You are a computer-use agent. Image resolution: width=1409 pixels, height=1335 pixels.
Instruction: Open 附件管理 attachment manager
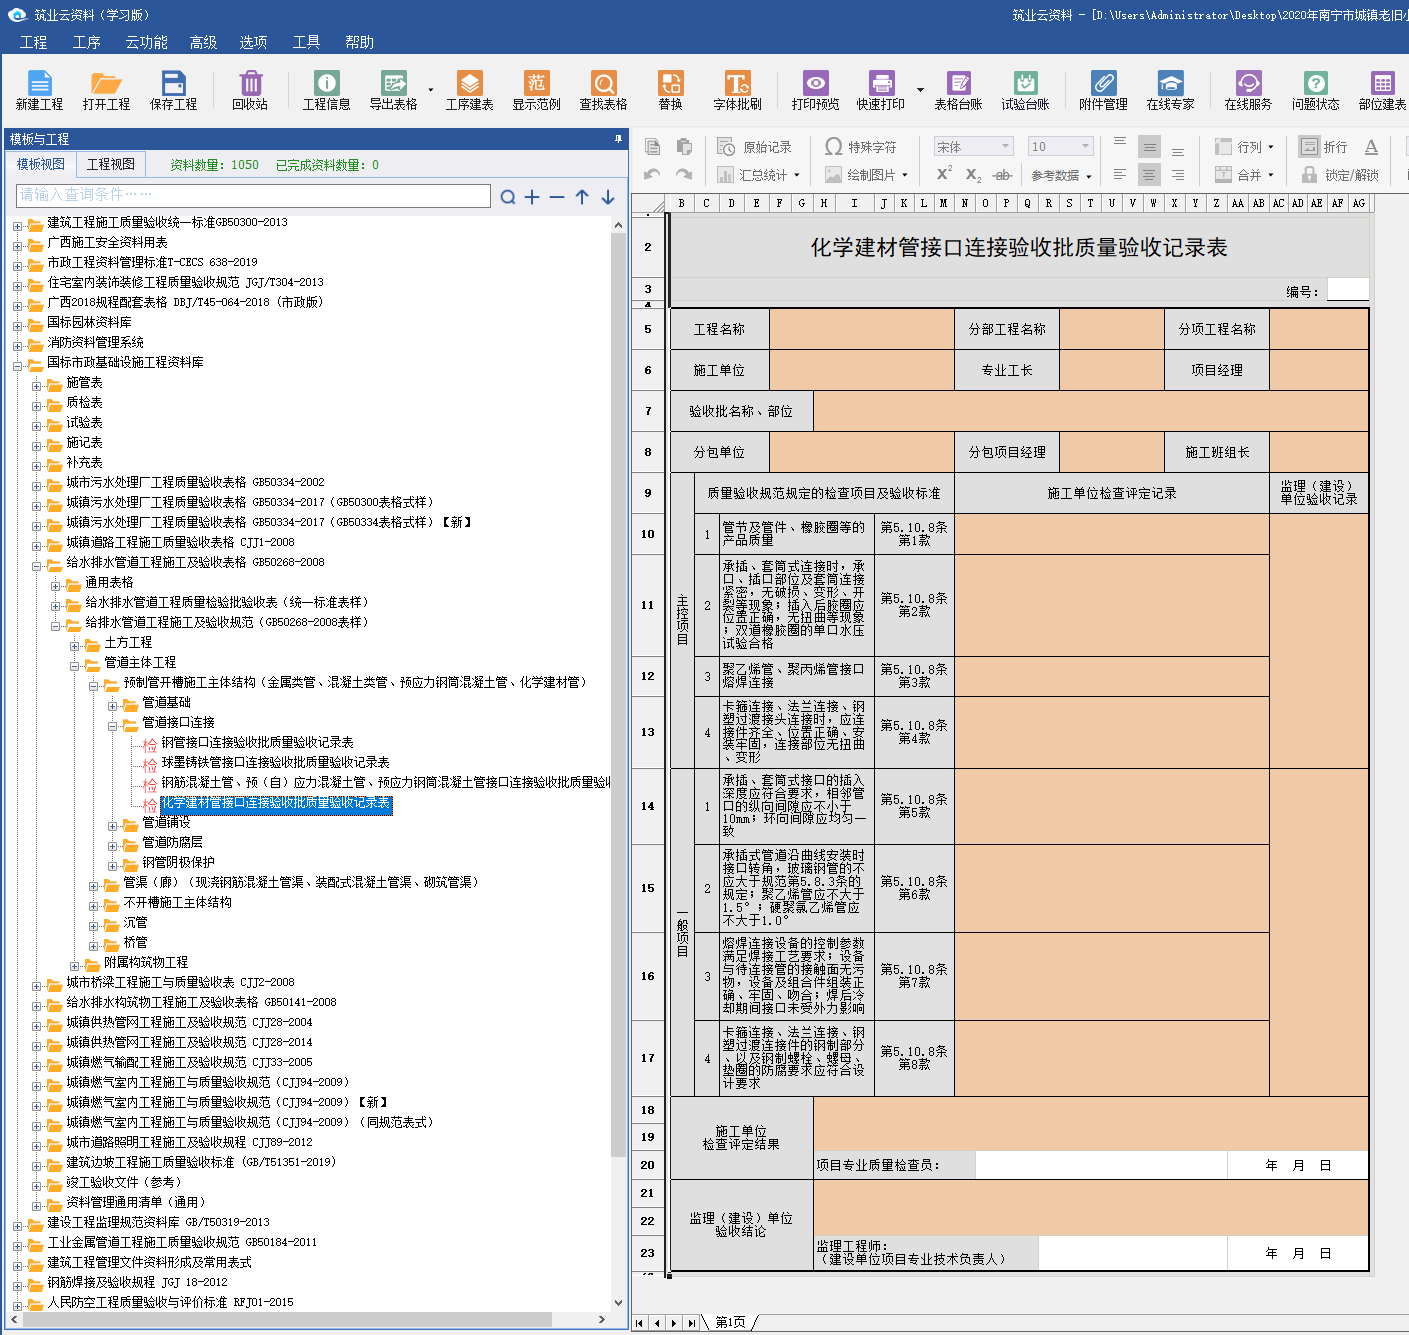click(x=1104, y=90)
